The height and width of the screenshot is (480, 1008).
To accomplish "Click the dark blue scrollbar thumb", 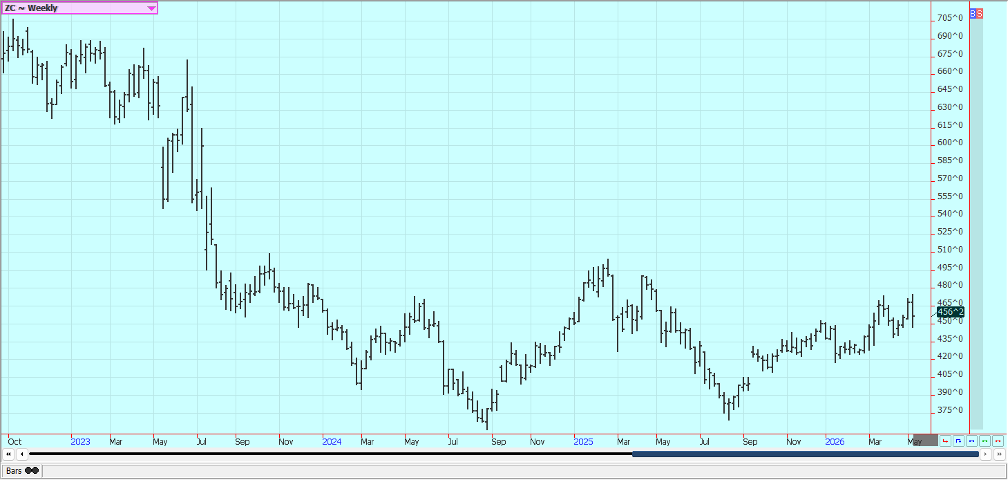I will pos(806,454).
